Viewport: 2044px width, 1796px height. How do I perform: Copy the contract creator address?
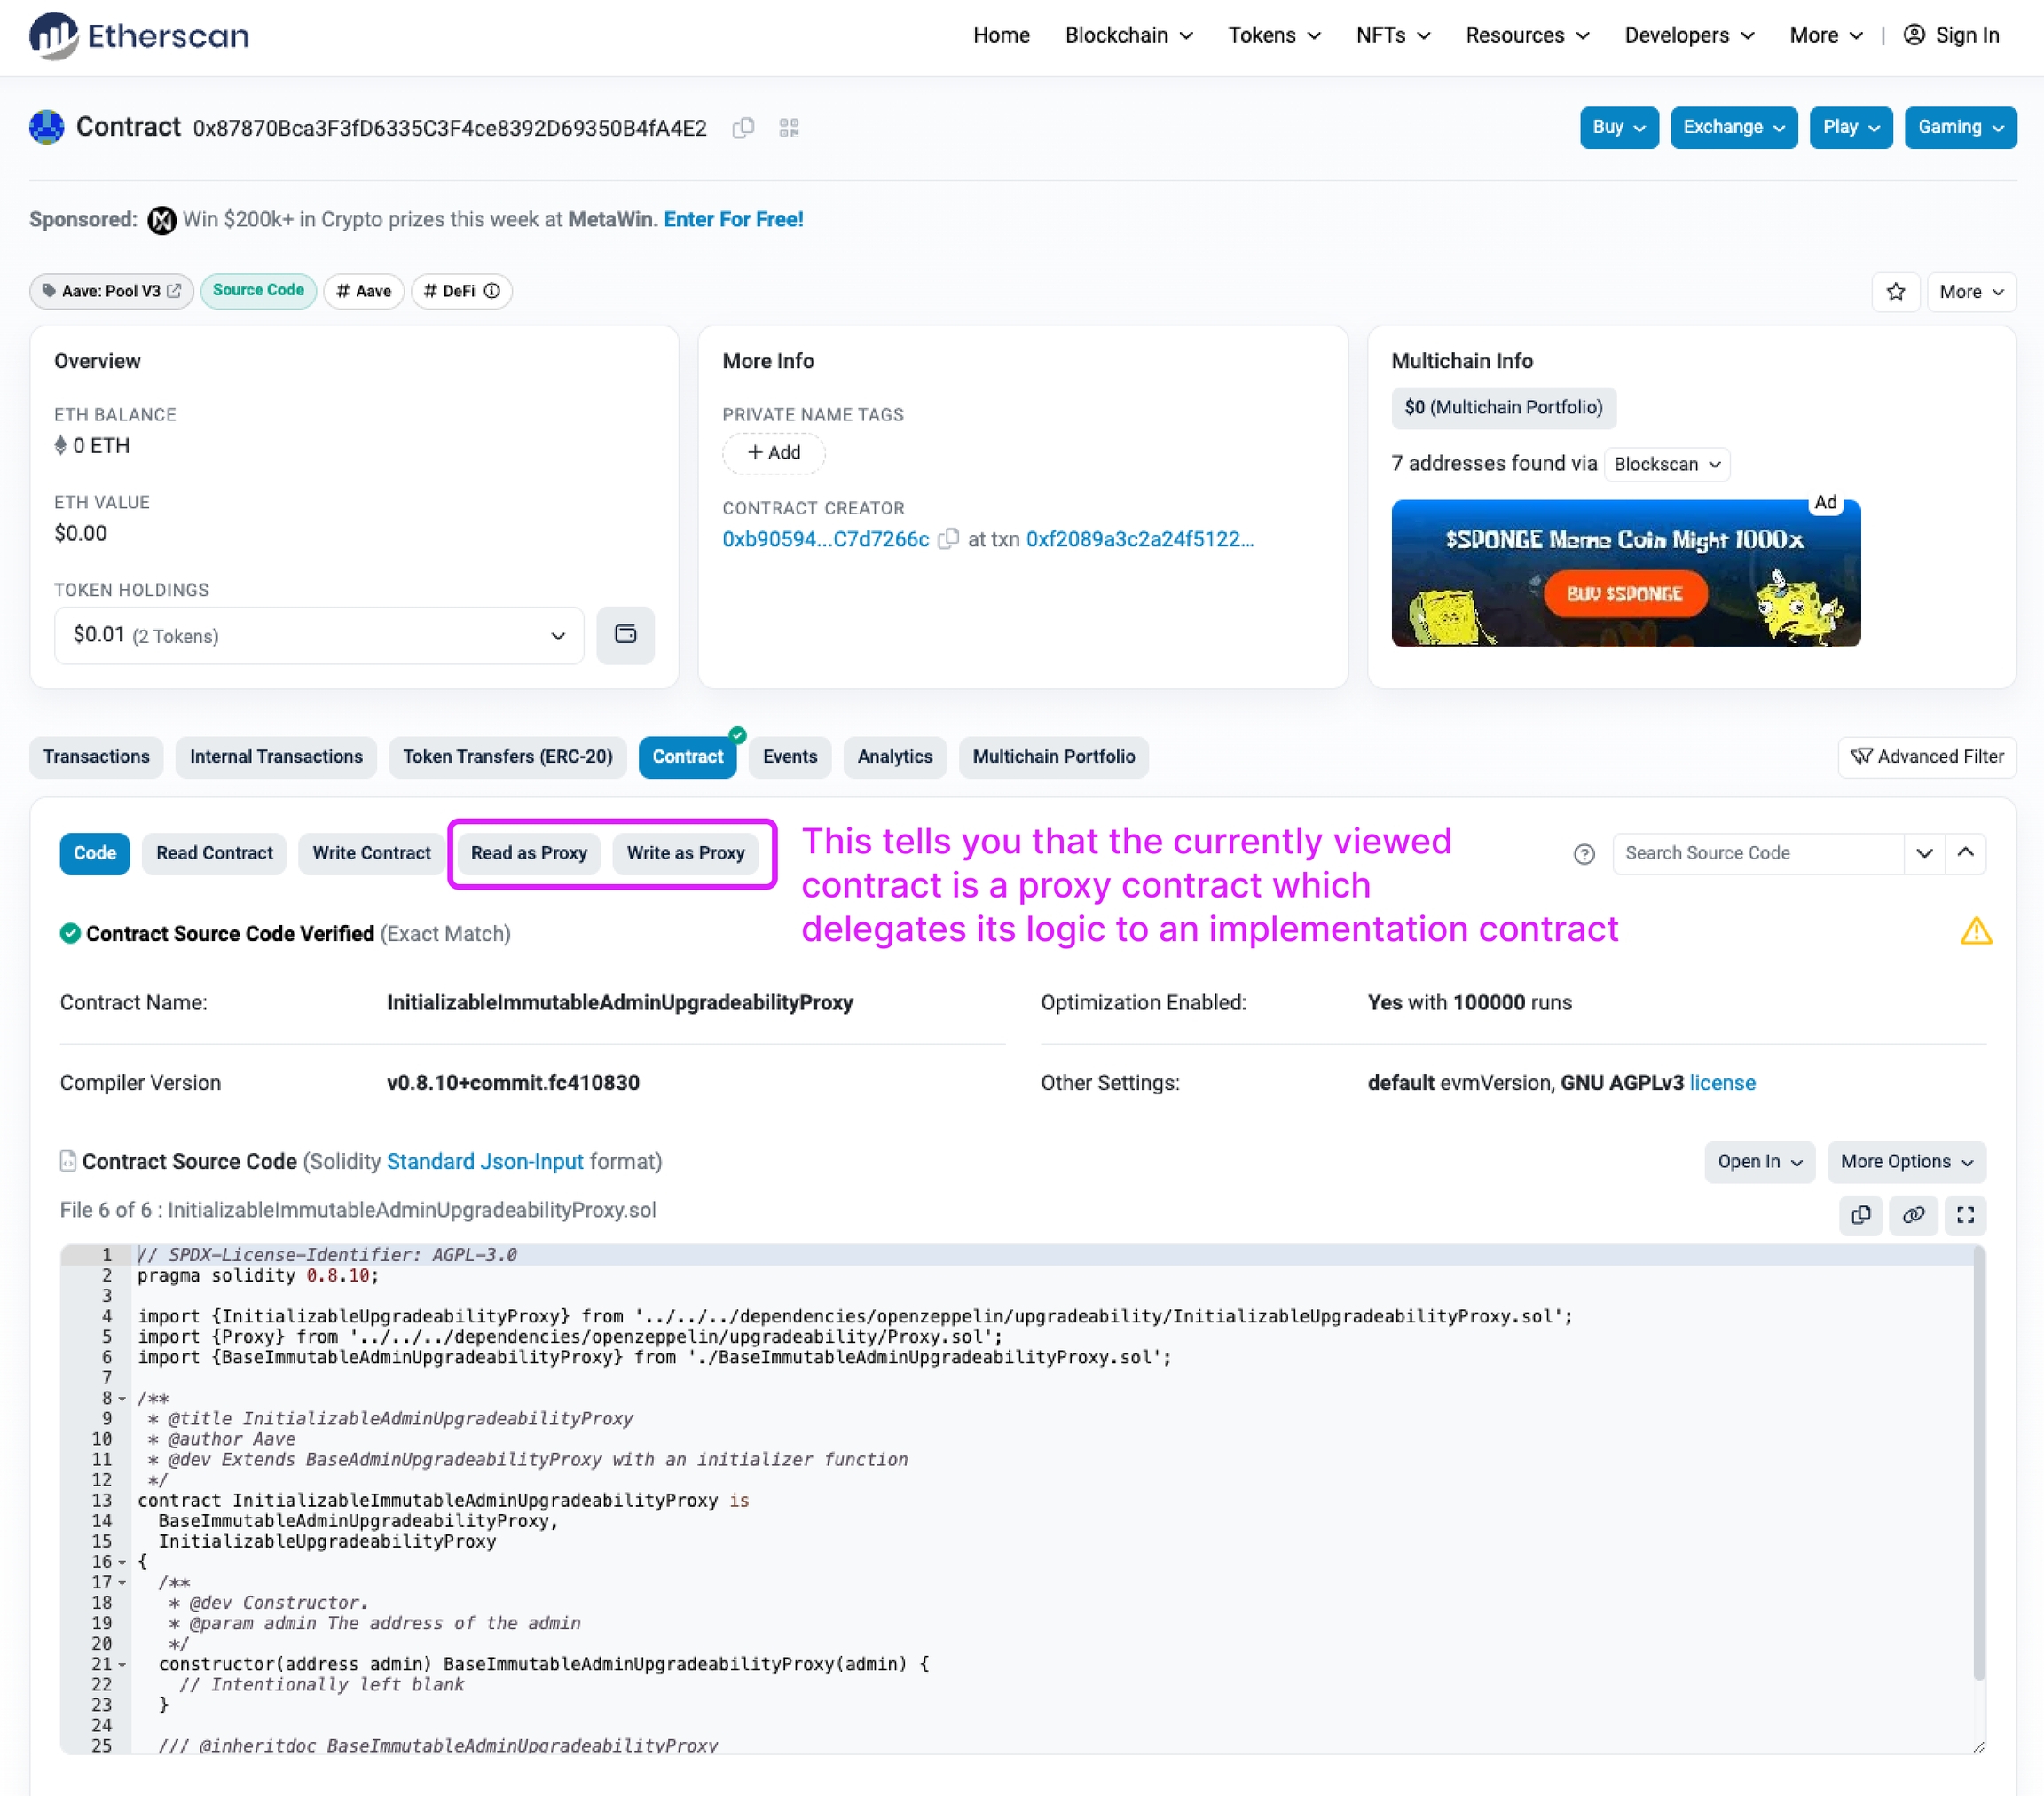(x=948, y=539)
